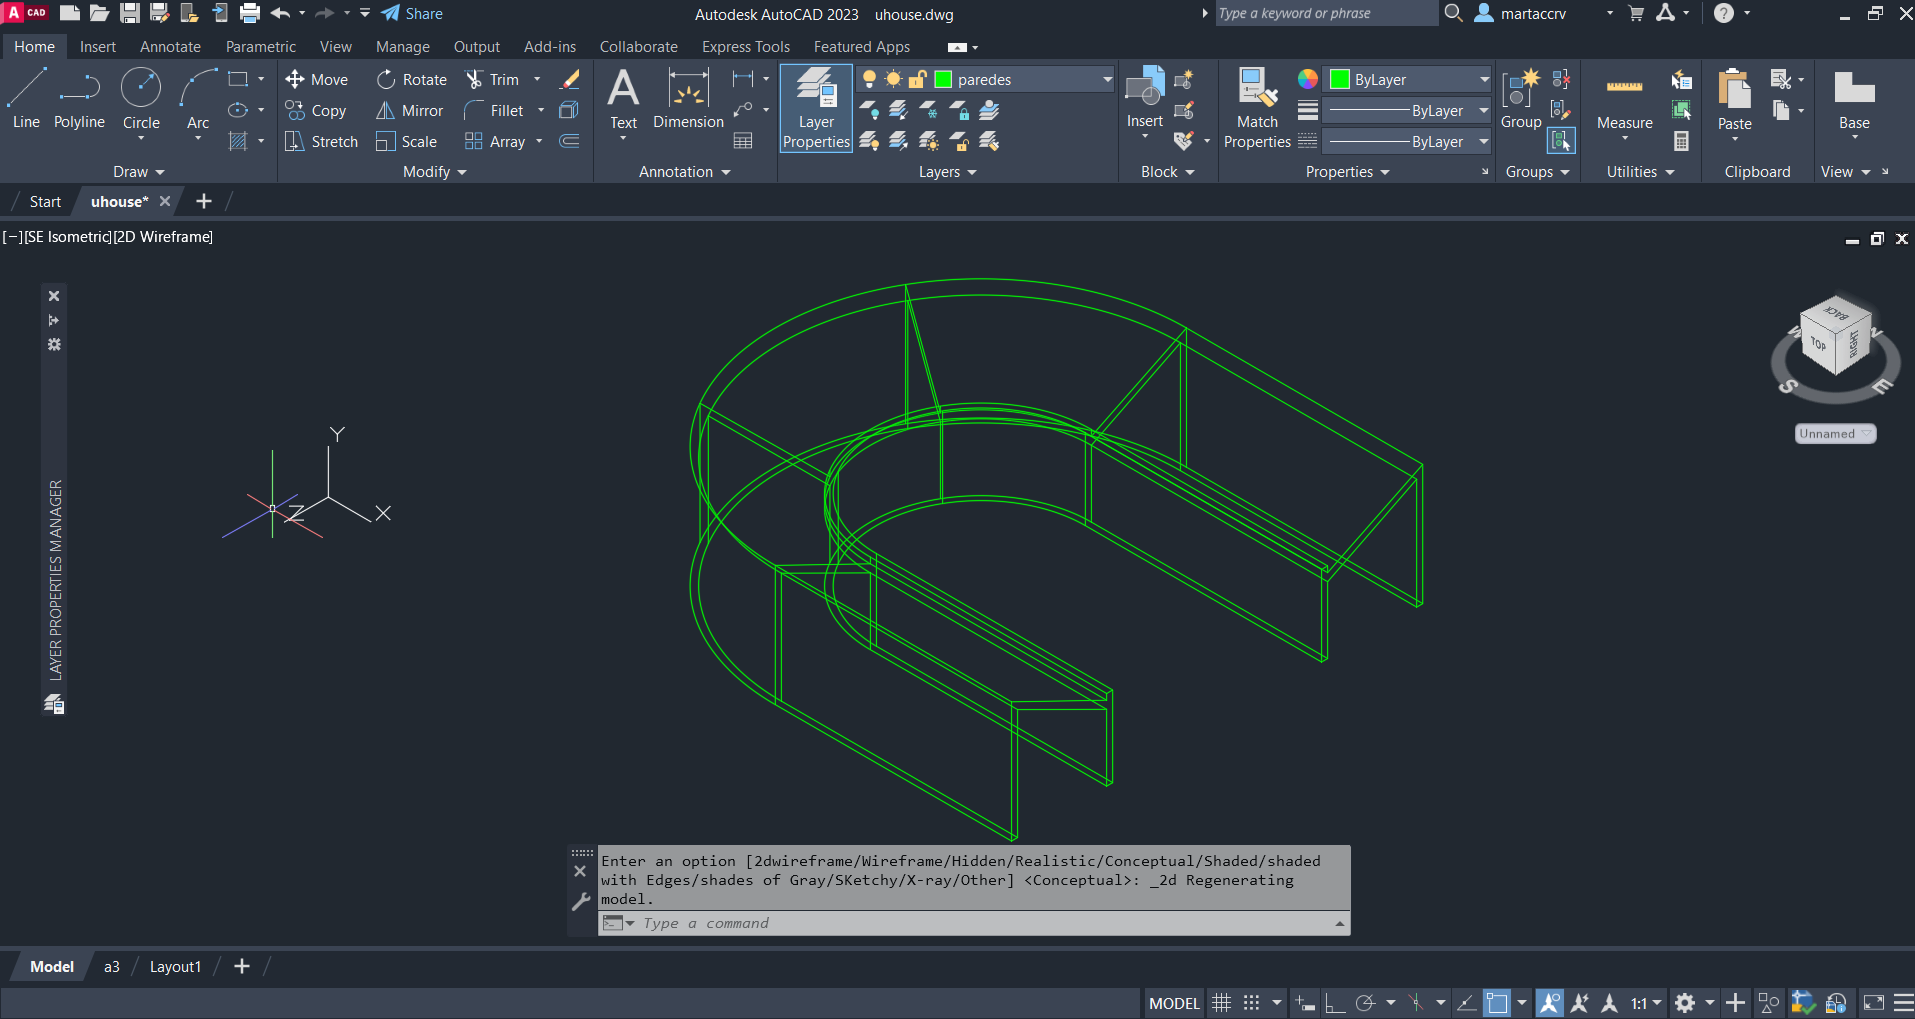Toggle the drawing grid display in status bar
This screenshot has height=1019, width=1915.
[1221, 1003]
